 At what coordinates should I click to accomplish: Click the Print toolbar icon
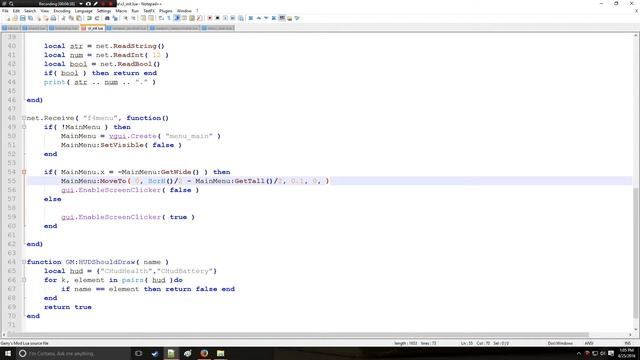pos(53,18)
